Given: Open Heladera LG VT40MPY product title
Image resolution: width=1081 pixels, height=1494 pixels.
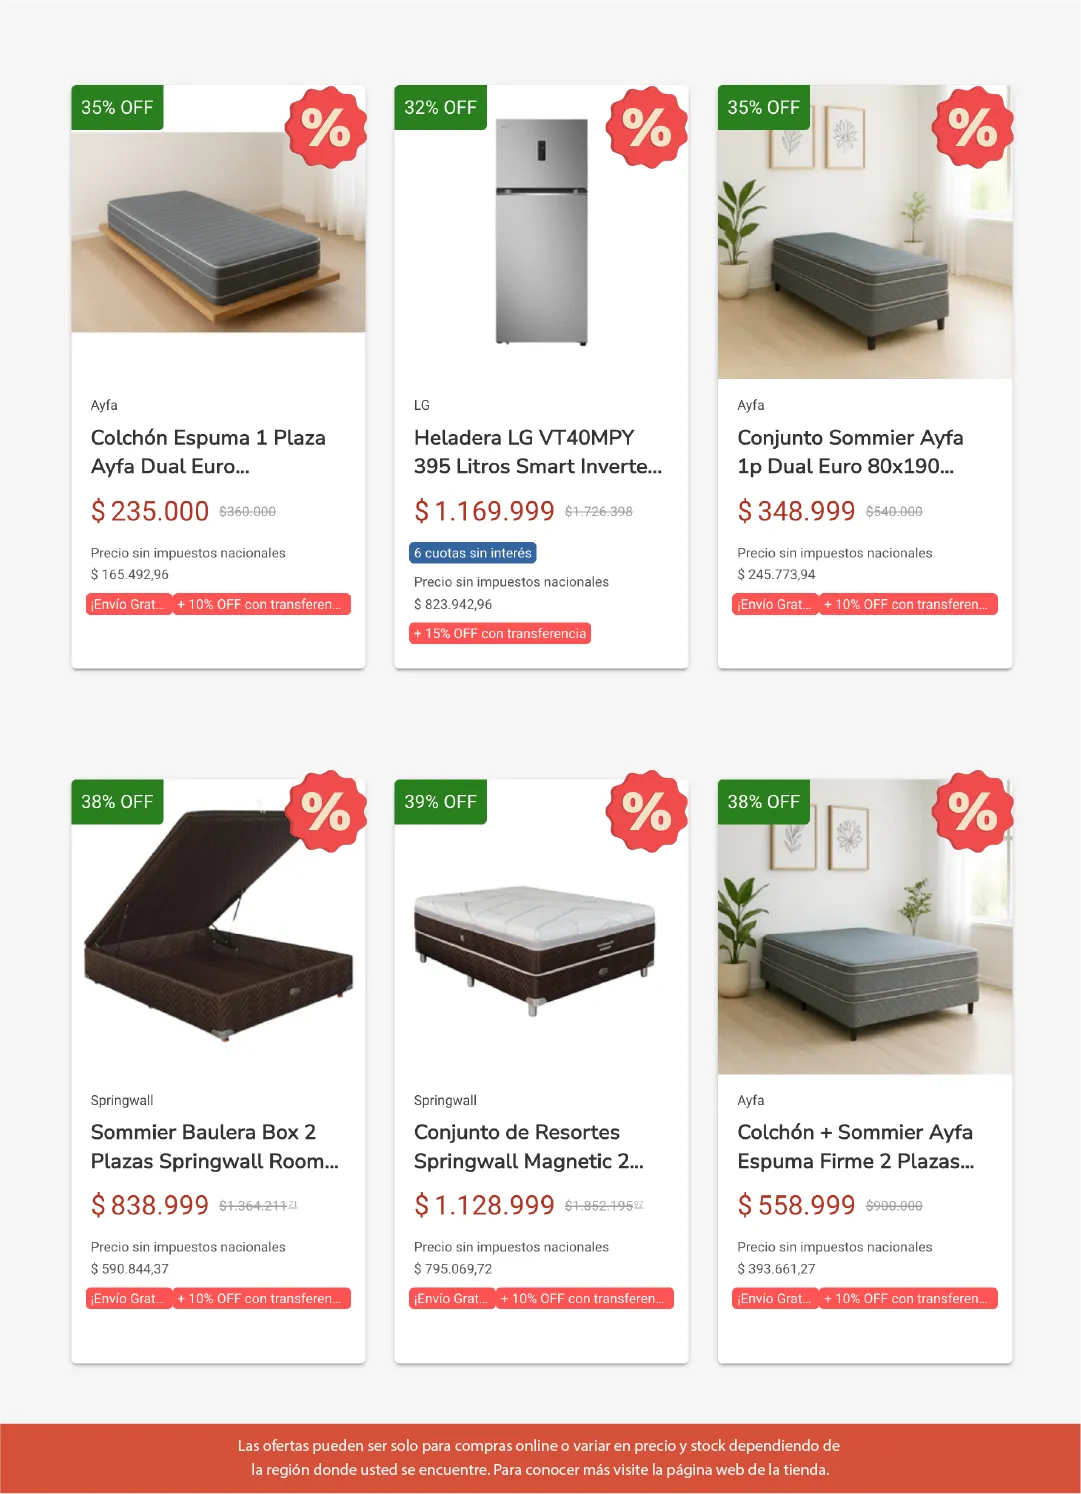Looking at the screenshot, I should pos(538,452).
